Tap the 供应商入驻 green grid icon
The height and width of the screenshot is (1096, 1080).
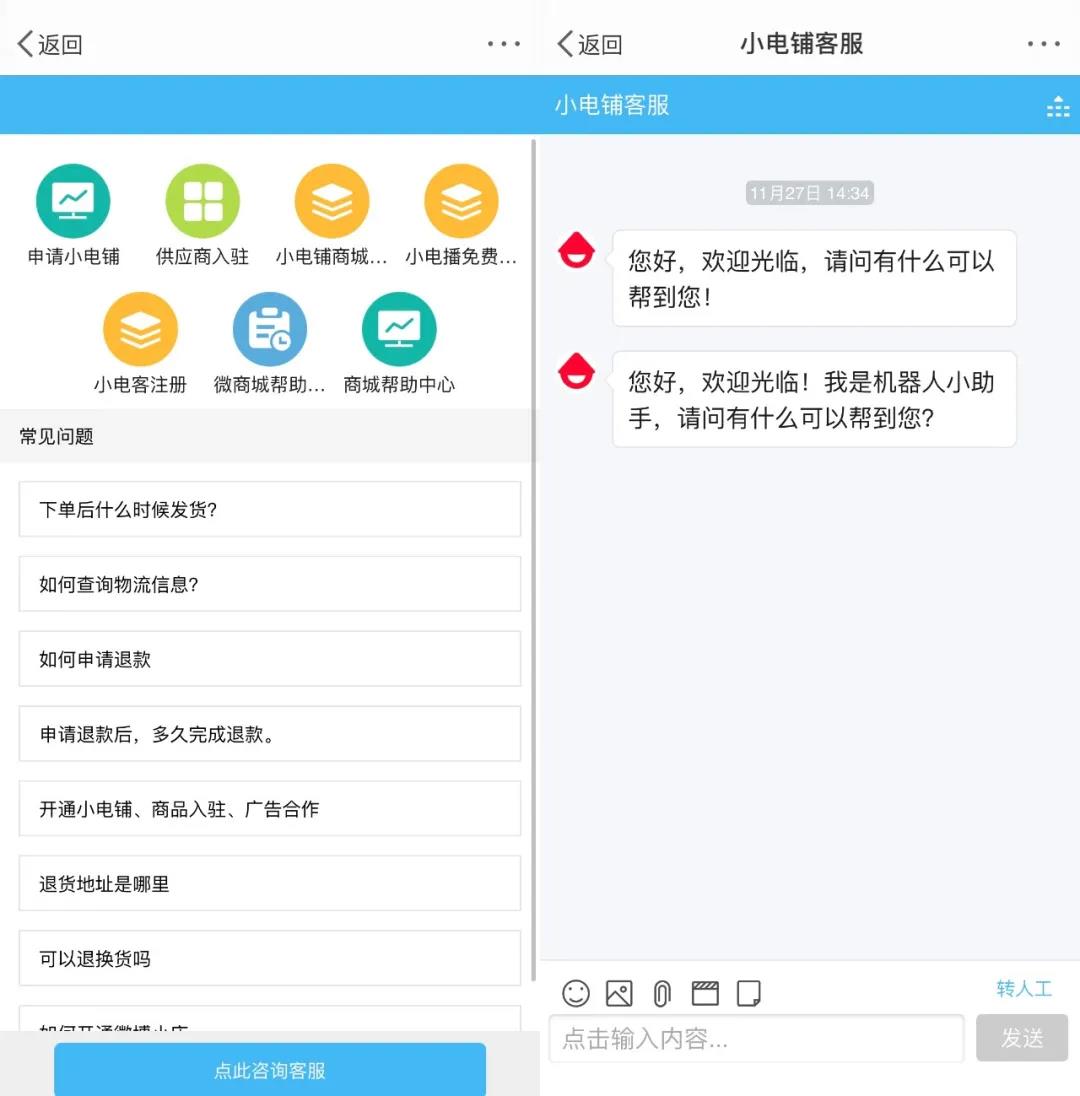click(x=202, y=201)
